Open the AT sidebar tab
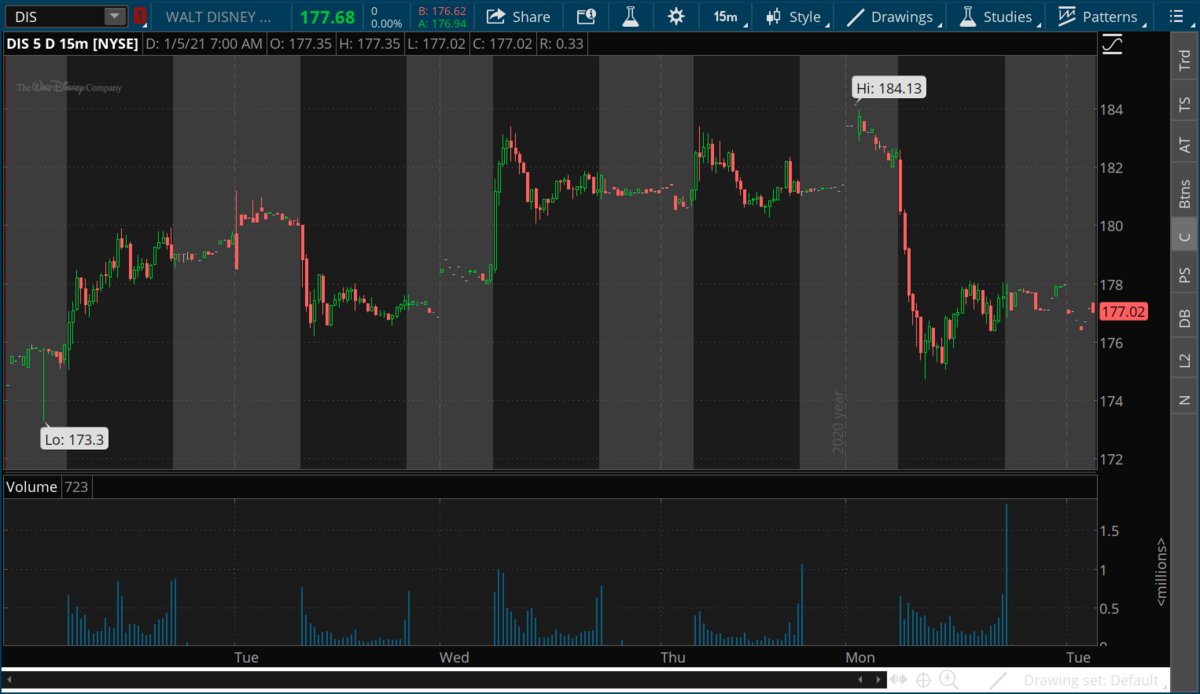 1185,146
